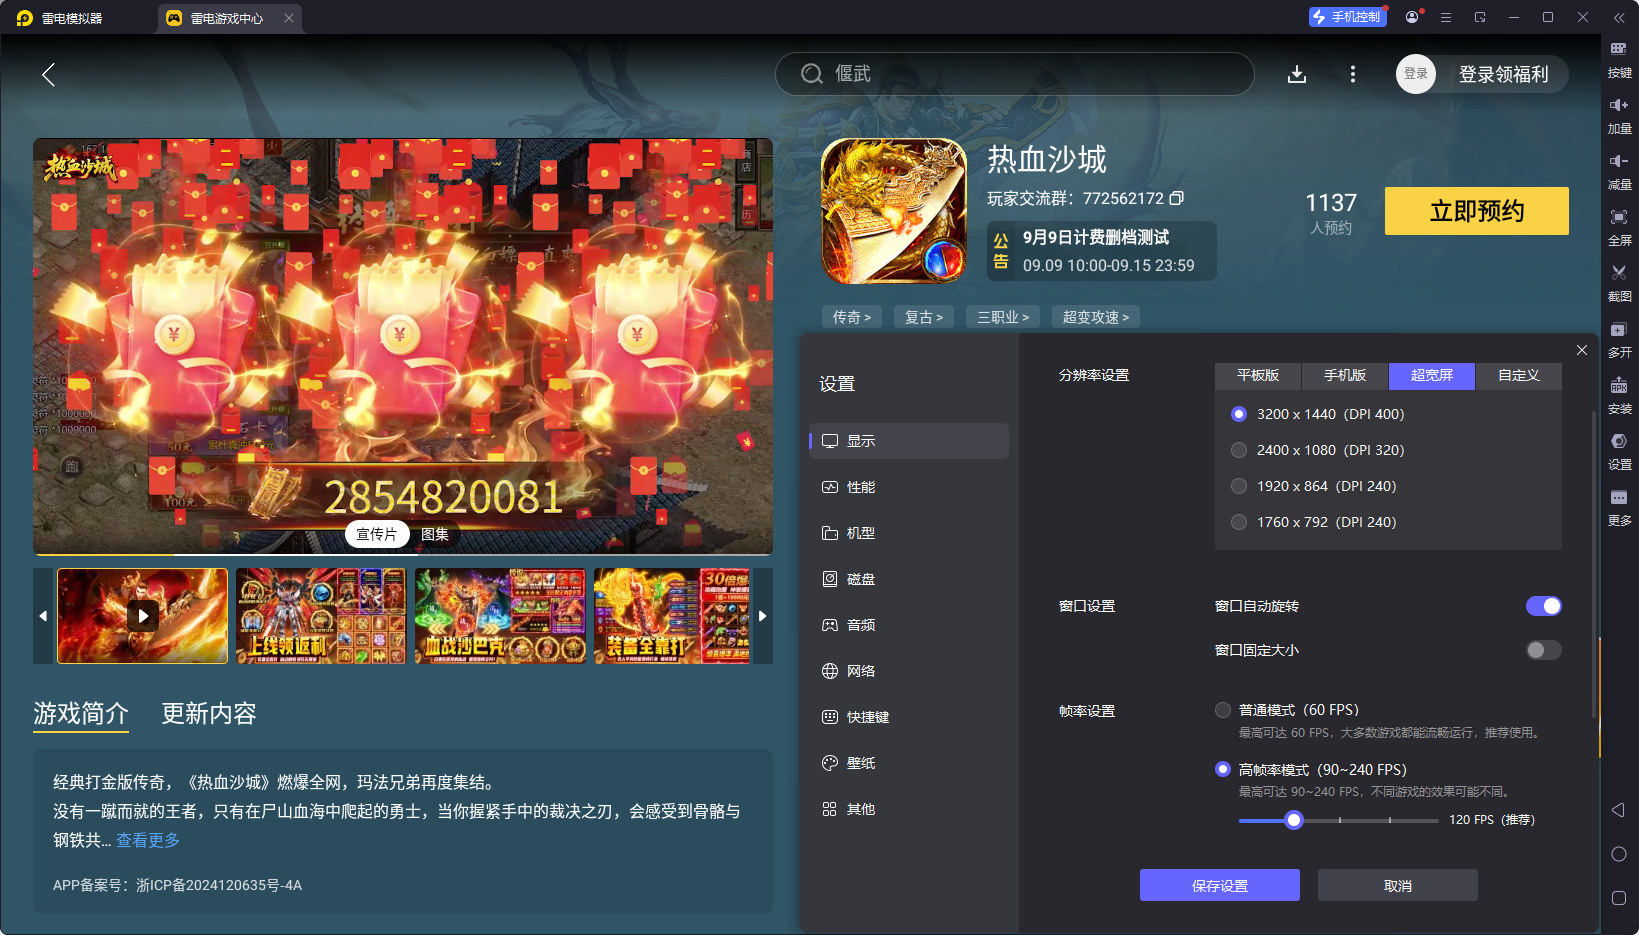Select 1920 x 864 resolution
The width and height of the screenshot is (1639, 935).
coord(1239,486)
